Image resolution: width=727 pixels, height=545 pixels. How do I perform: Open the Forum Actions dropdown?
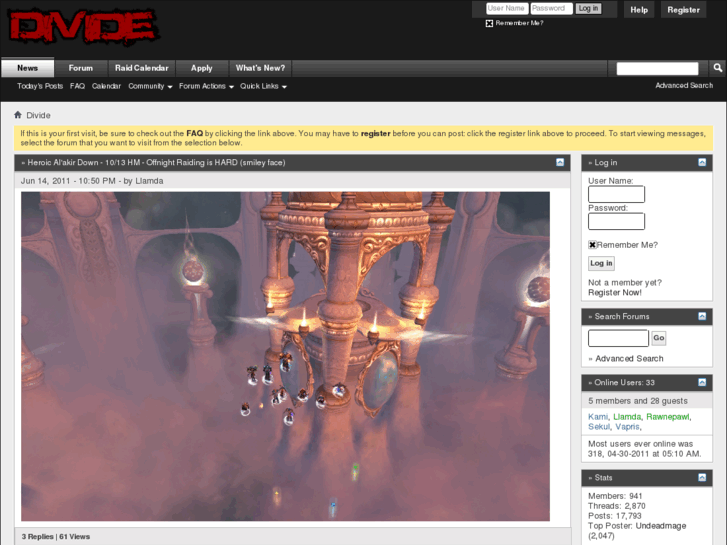[x=206, y=86]
